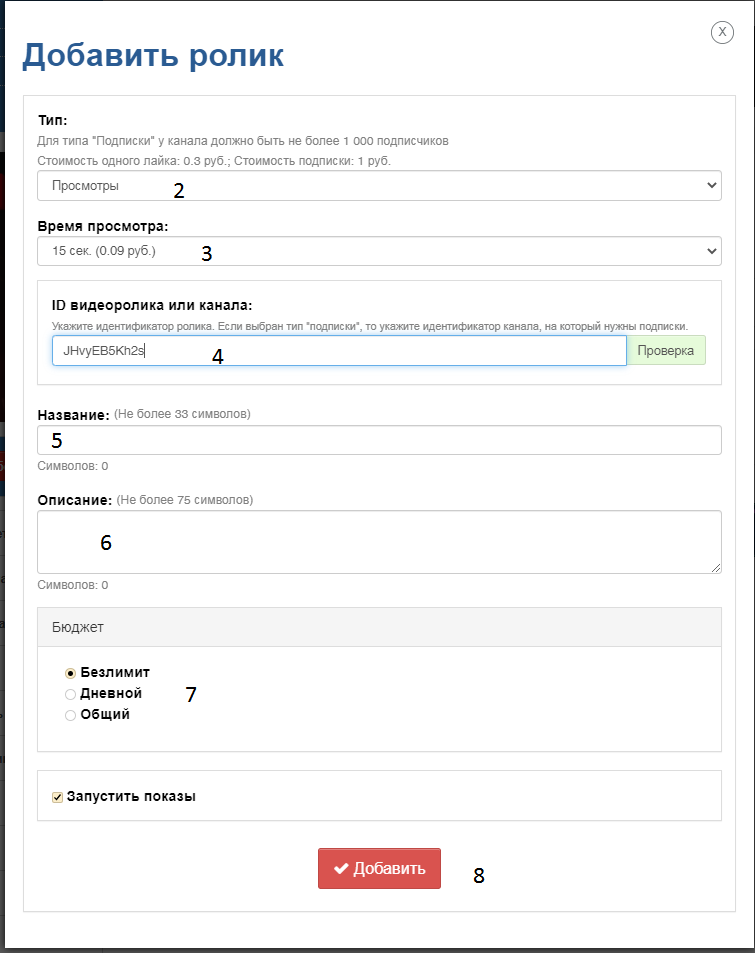Click the chevron arrow of Время просмотра select
The image size is (755, 953).
click(712, 251)
